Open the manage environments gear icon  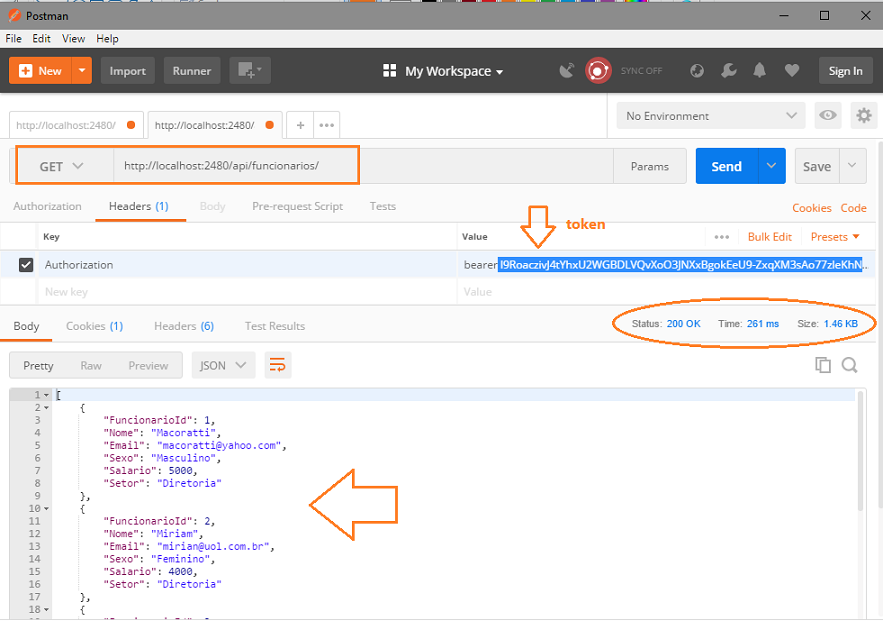864,115
